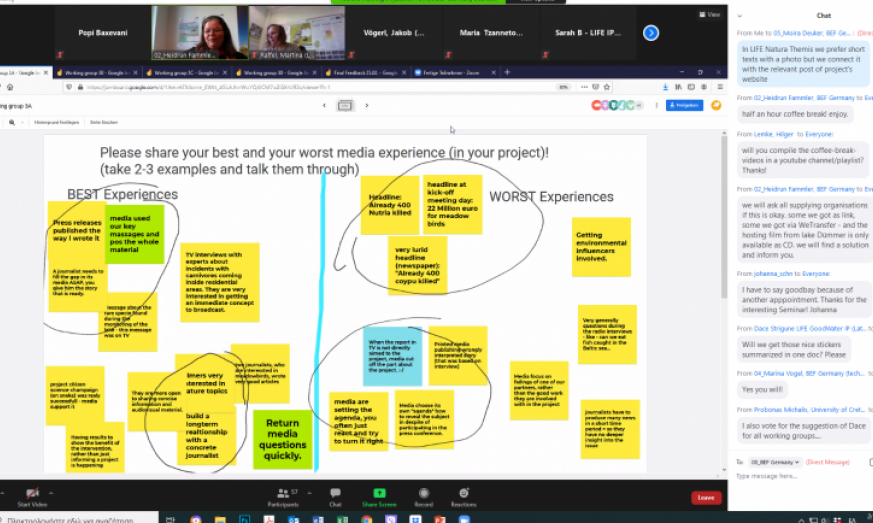Screen dimensions: 873x523
Task: Click Hintergrund festlegen in Jamboard toolbar
Action: [56, 122]
